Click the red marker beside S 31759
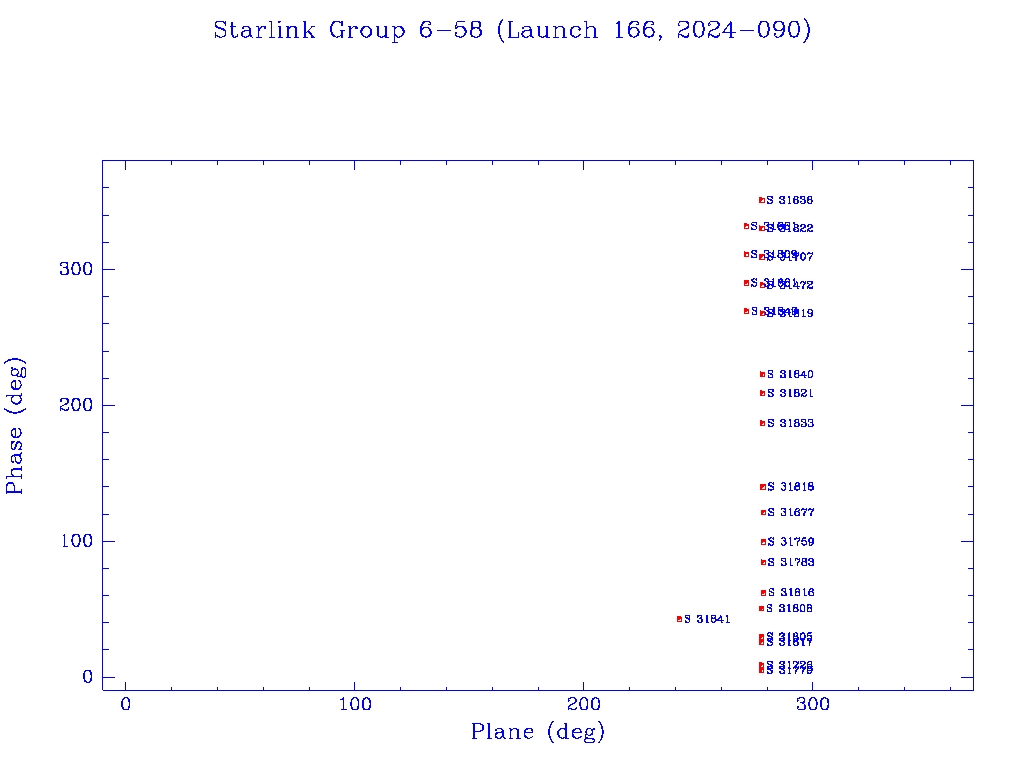 coord(763,541)
